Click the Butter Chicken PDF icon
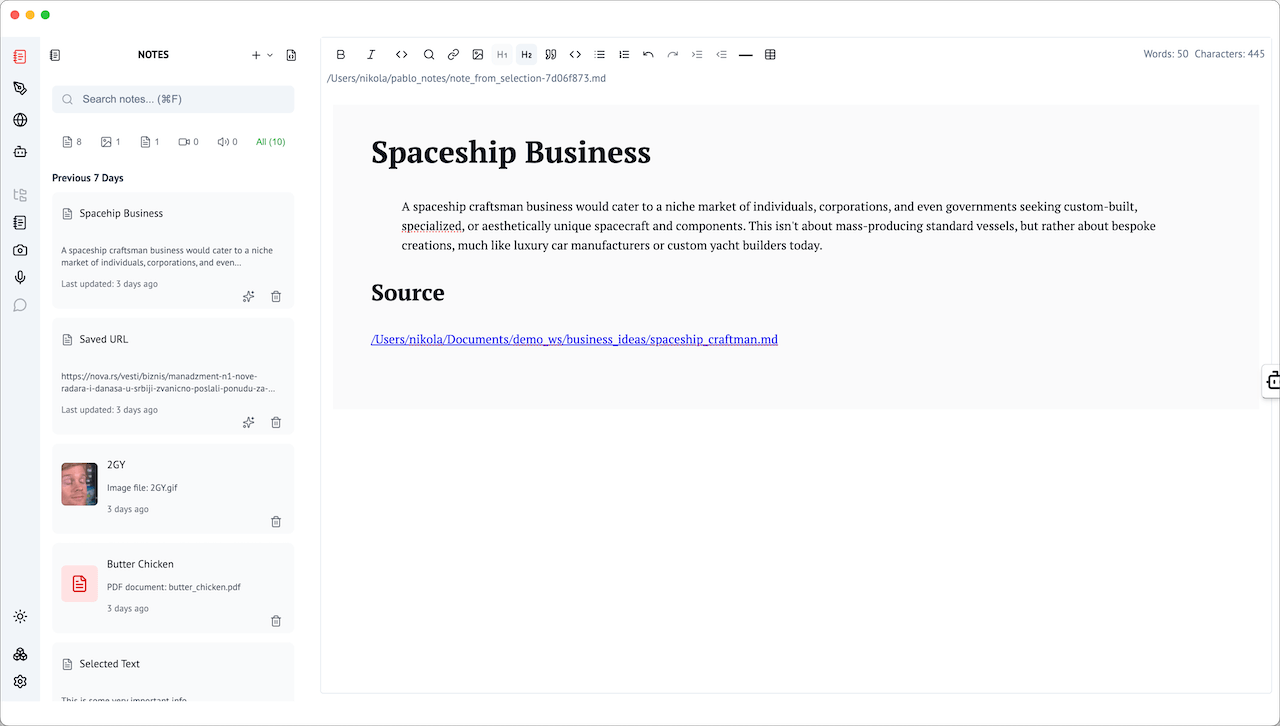 [x=79, y=583]
